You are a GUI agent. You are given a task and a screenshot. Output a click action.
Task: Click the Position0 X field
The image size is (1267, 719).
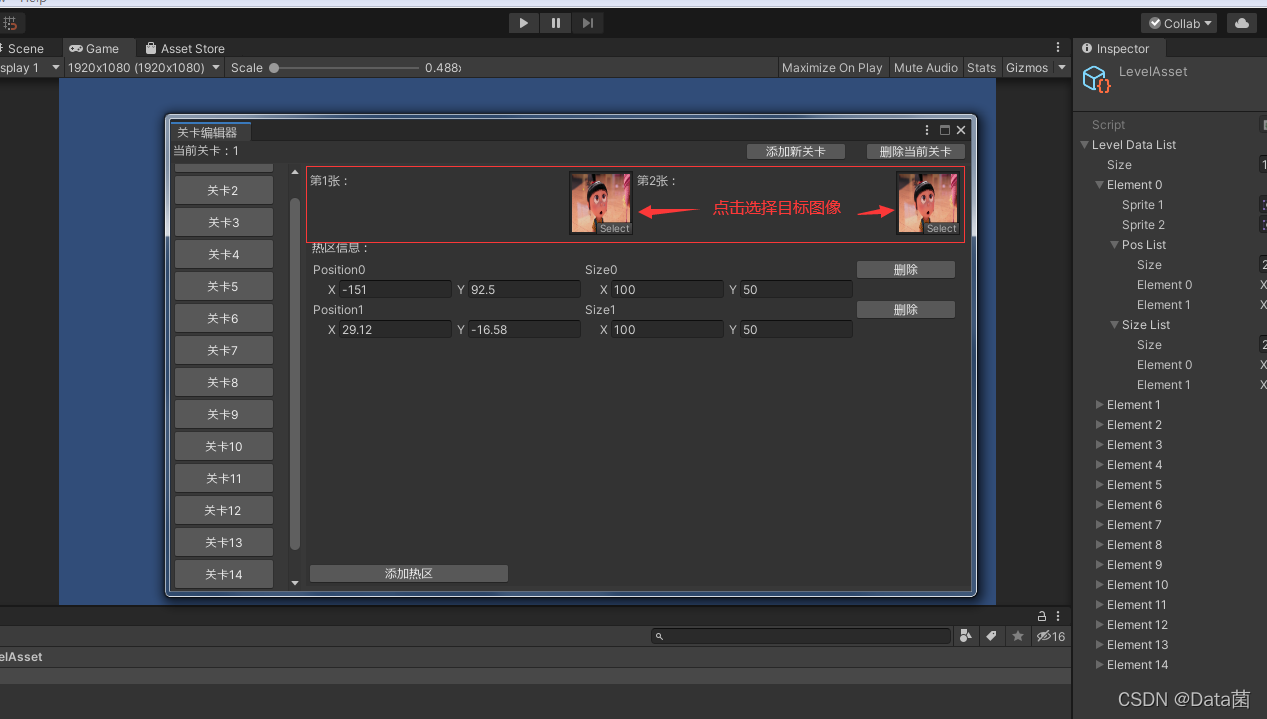click(395, 290)
